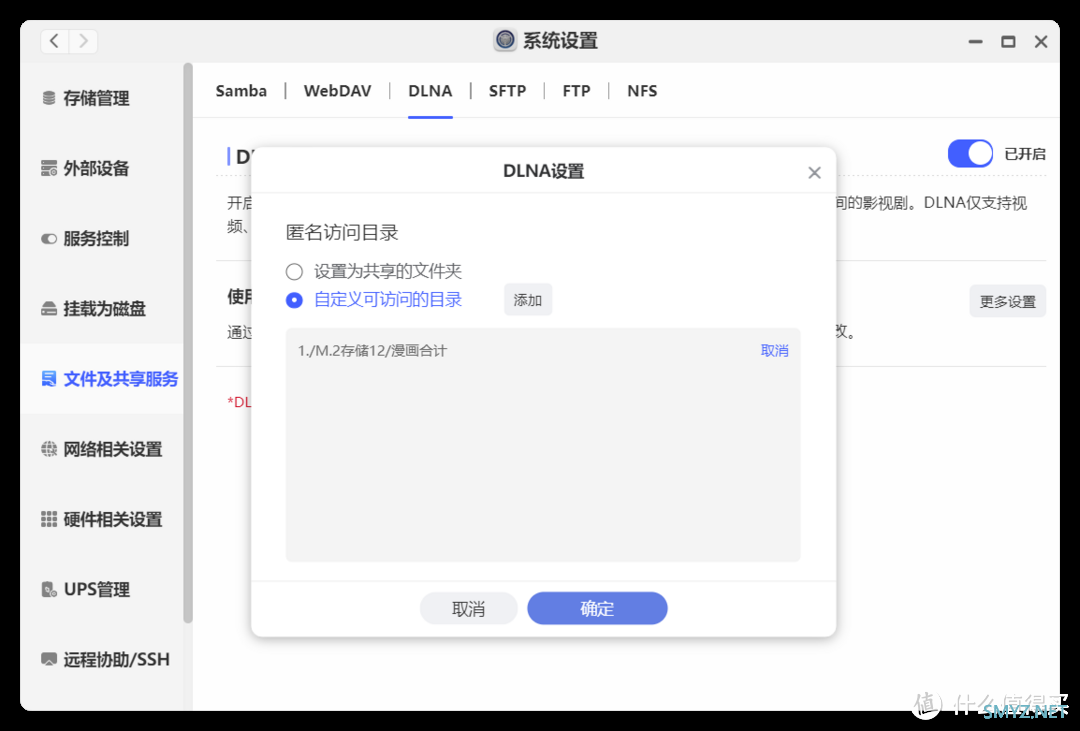Click the directory entry /M.2存储12/漫画合计

click(373, 351)
